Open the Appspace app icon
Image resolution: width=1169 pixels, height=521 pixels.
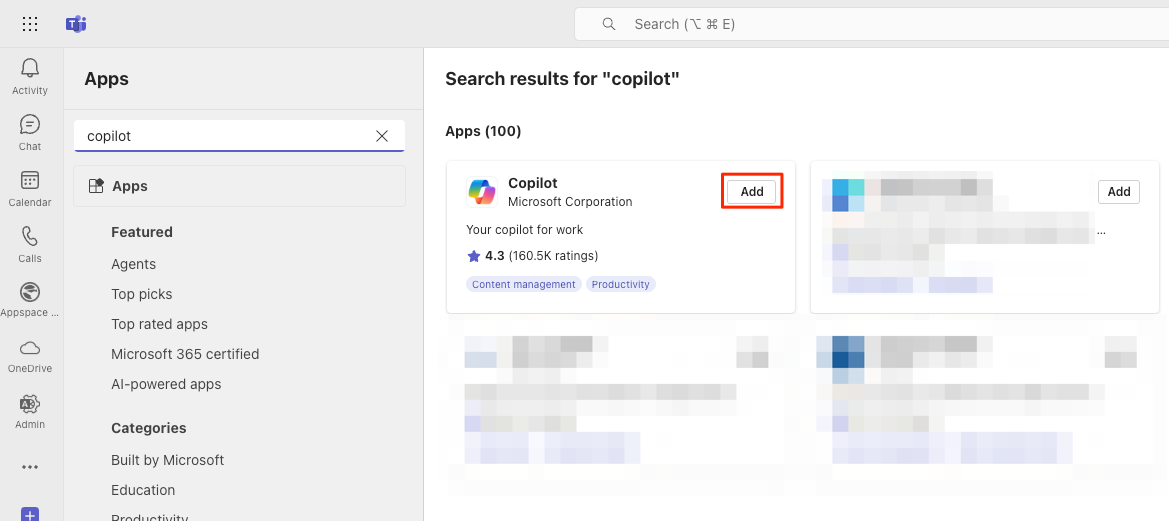point(30,292)
